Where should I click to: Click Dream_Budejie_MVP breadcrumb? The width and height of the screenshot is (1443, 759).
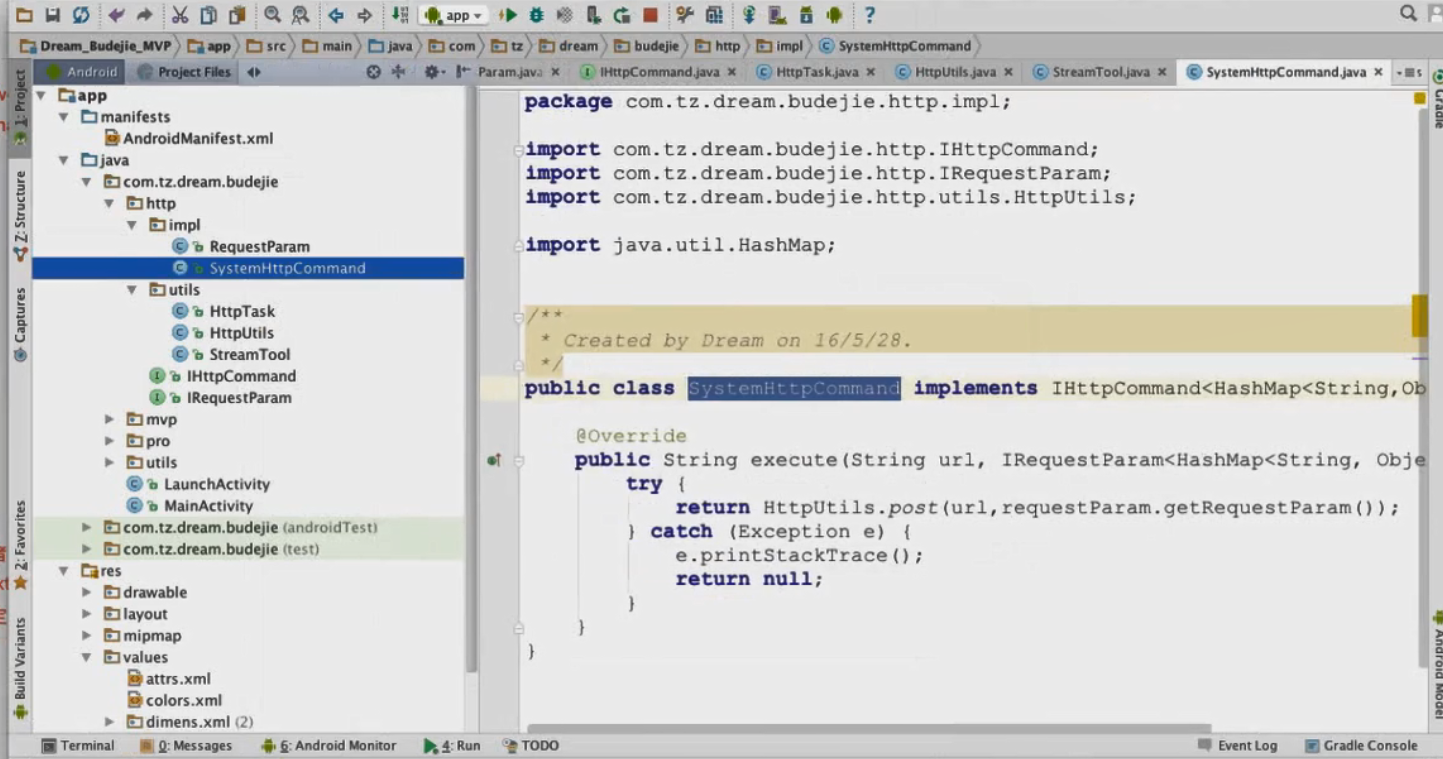point(96,46)
